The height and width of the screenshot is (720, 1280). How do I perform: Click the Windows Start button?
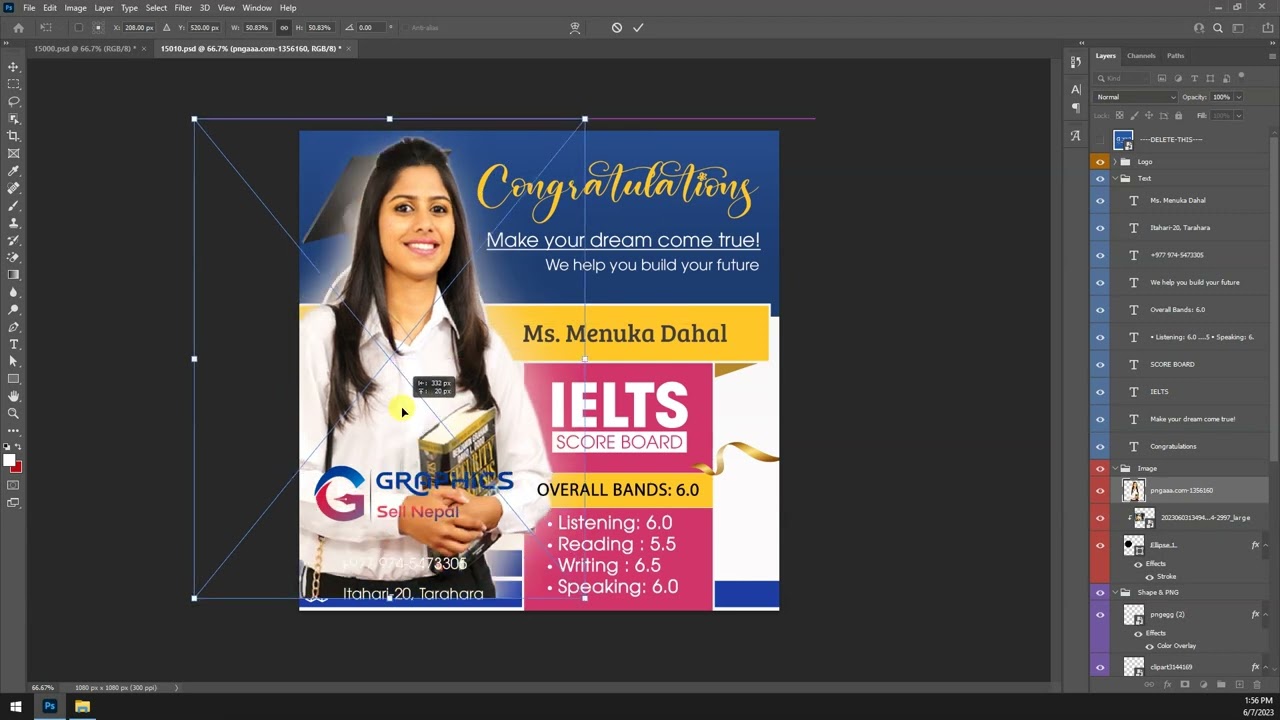click(15, 707)
